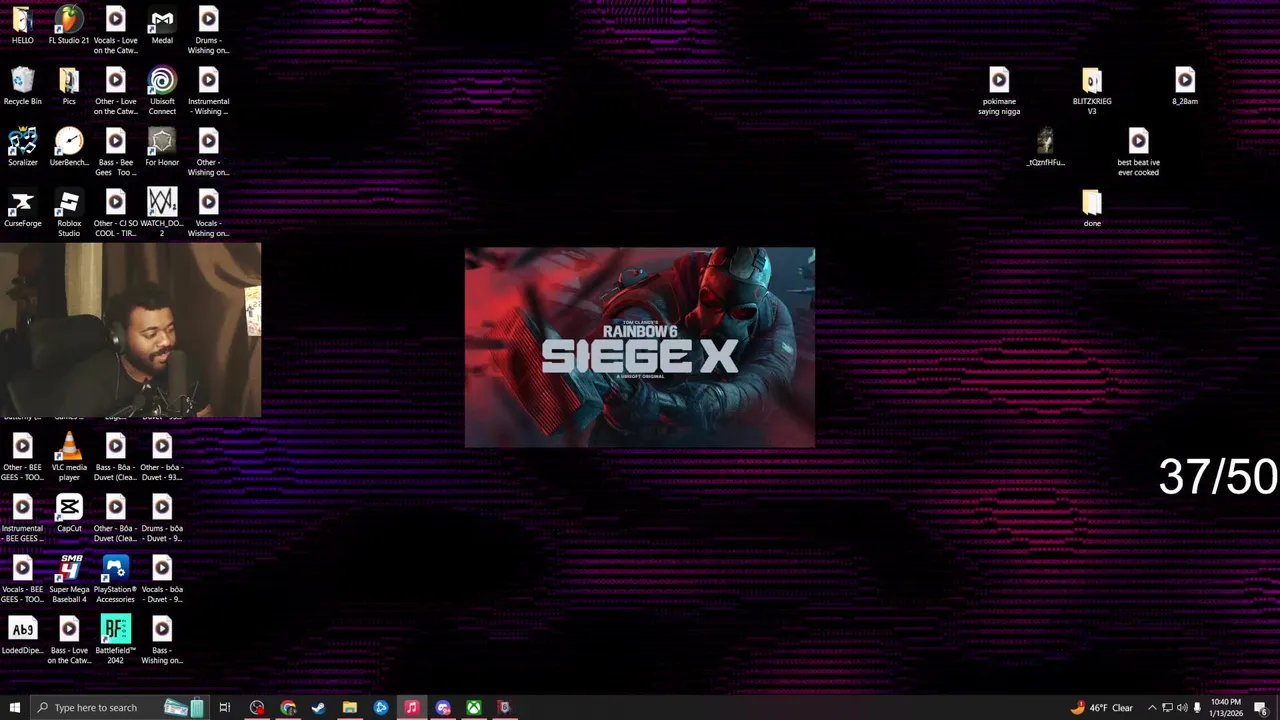Screen dimensions: 1280x720
Task: Select Other - Love on the Catw file
Action: click(115, 92)
